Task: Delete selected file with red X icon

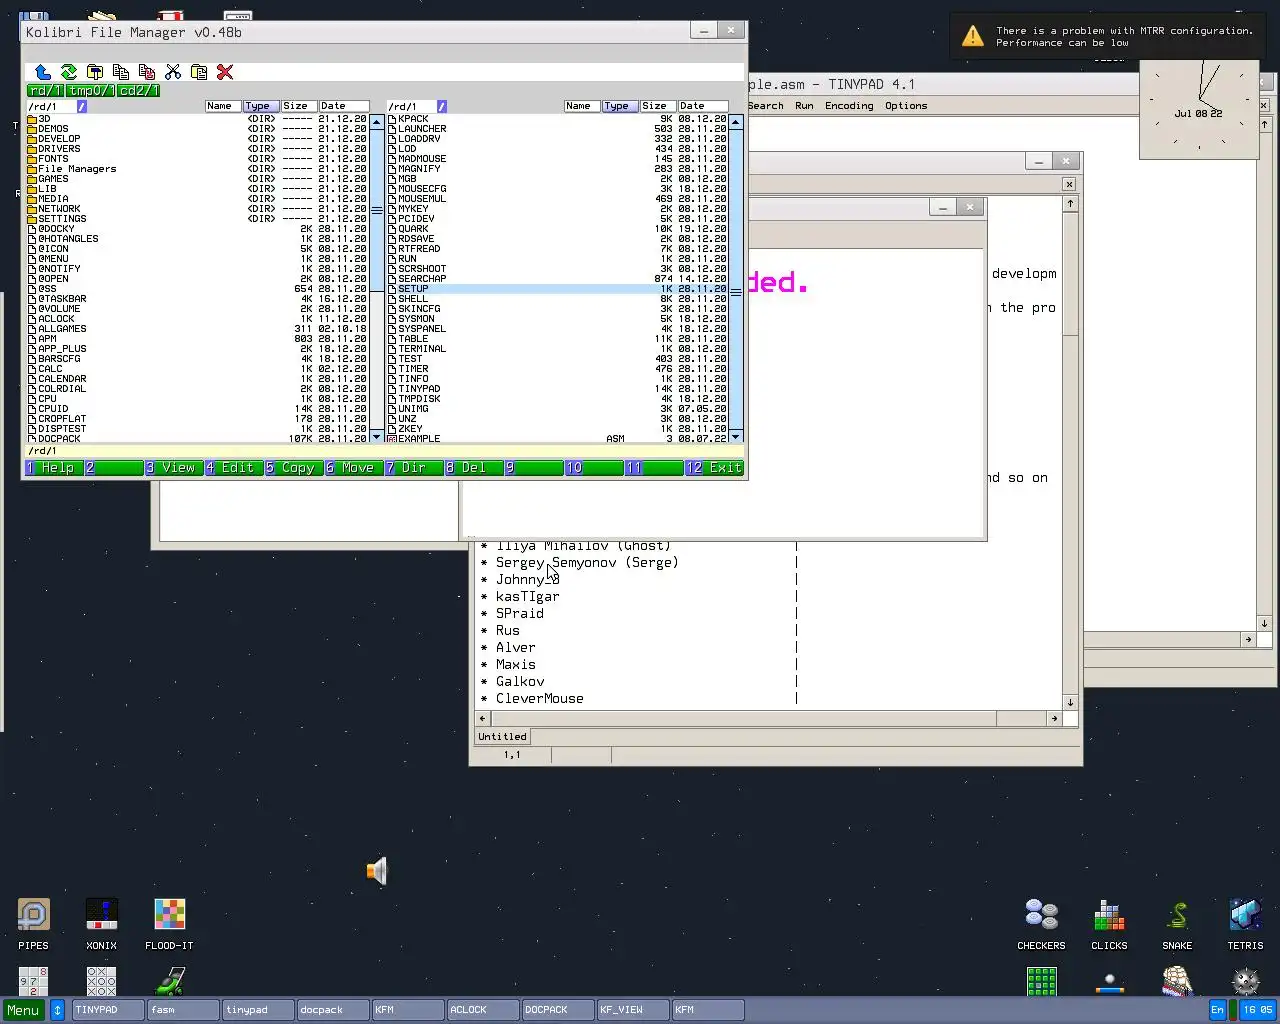Action: [225, 72]
